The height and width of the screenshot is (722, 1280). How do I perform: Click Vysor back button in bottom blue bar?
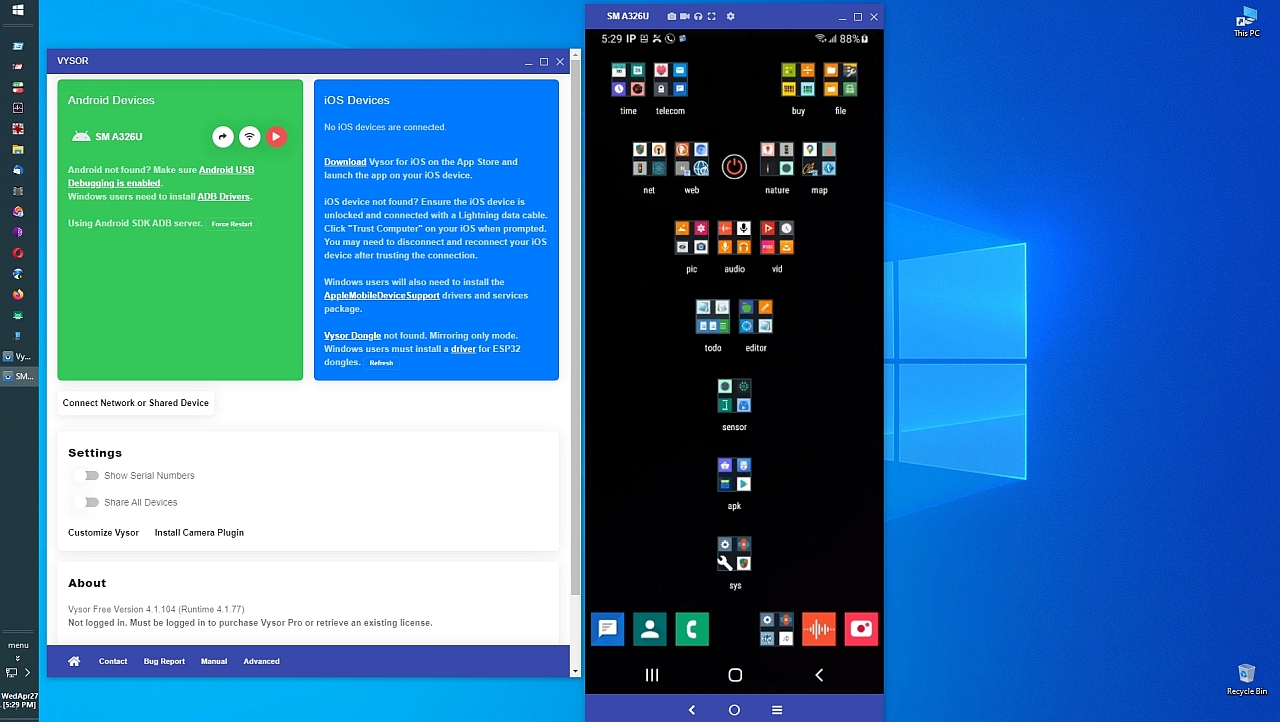[691, 710]
